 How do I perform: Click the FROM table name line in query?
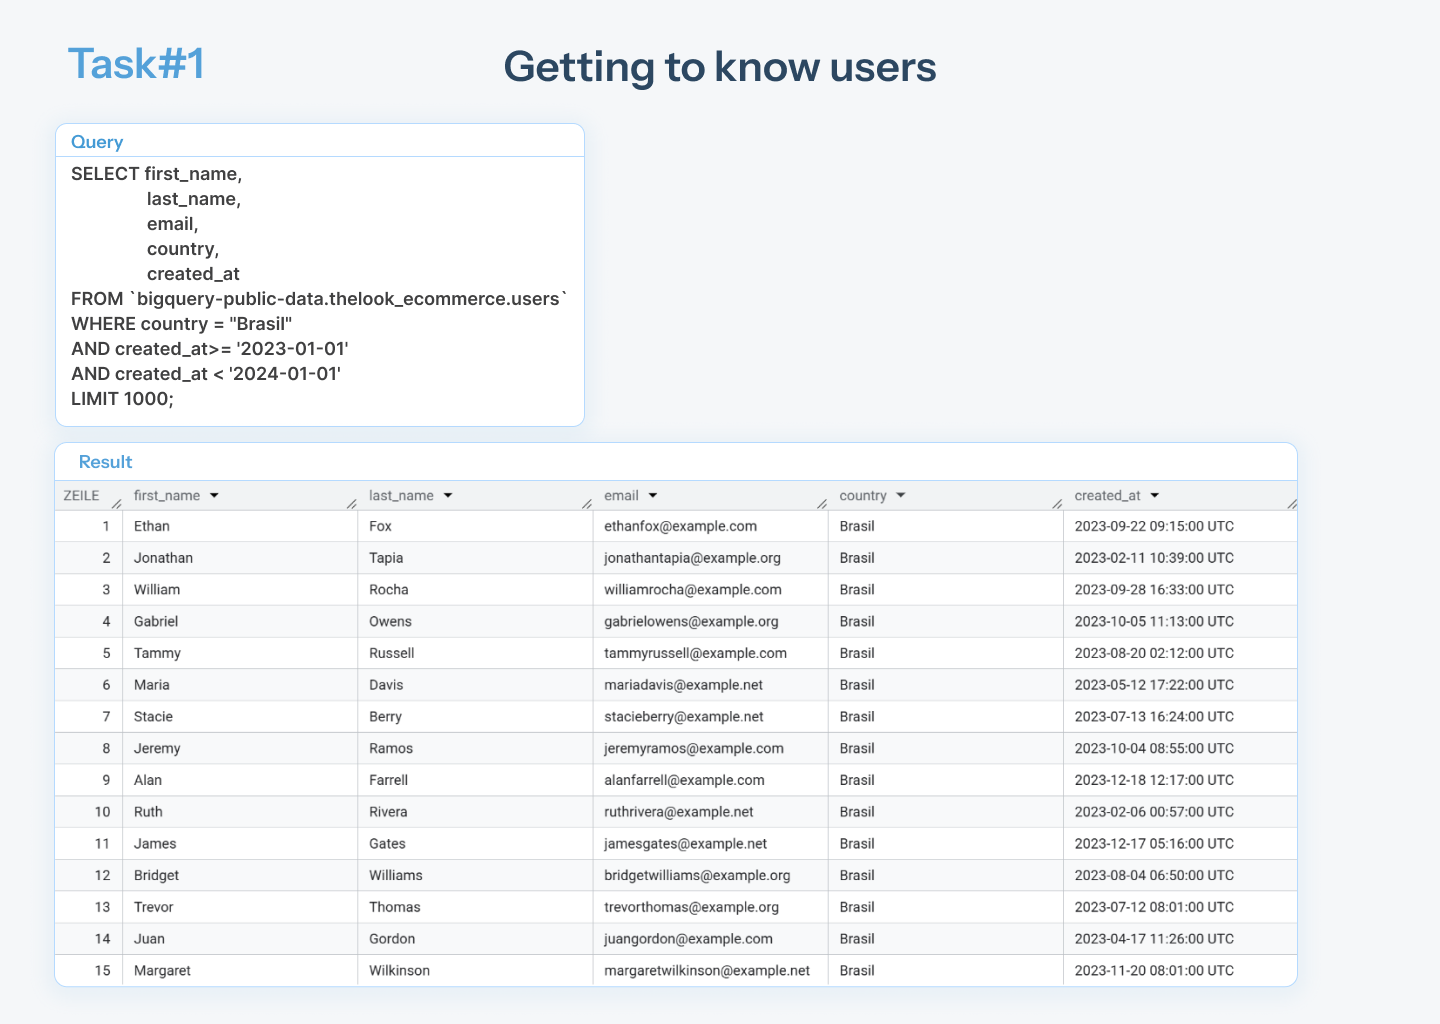[319, 299]
